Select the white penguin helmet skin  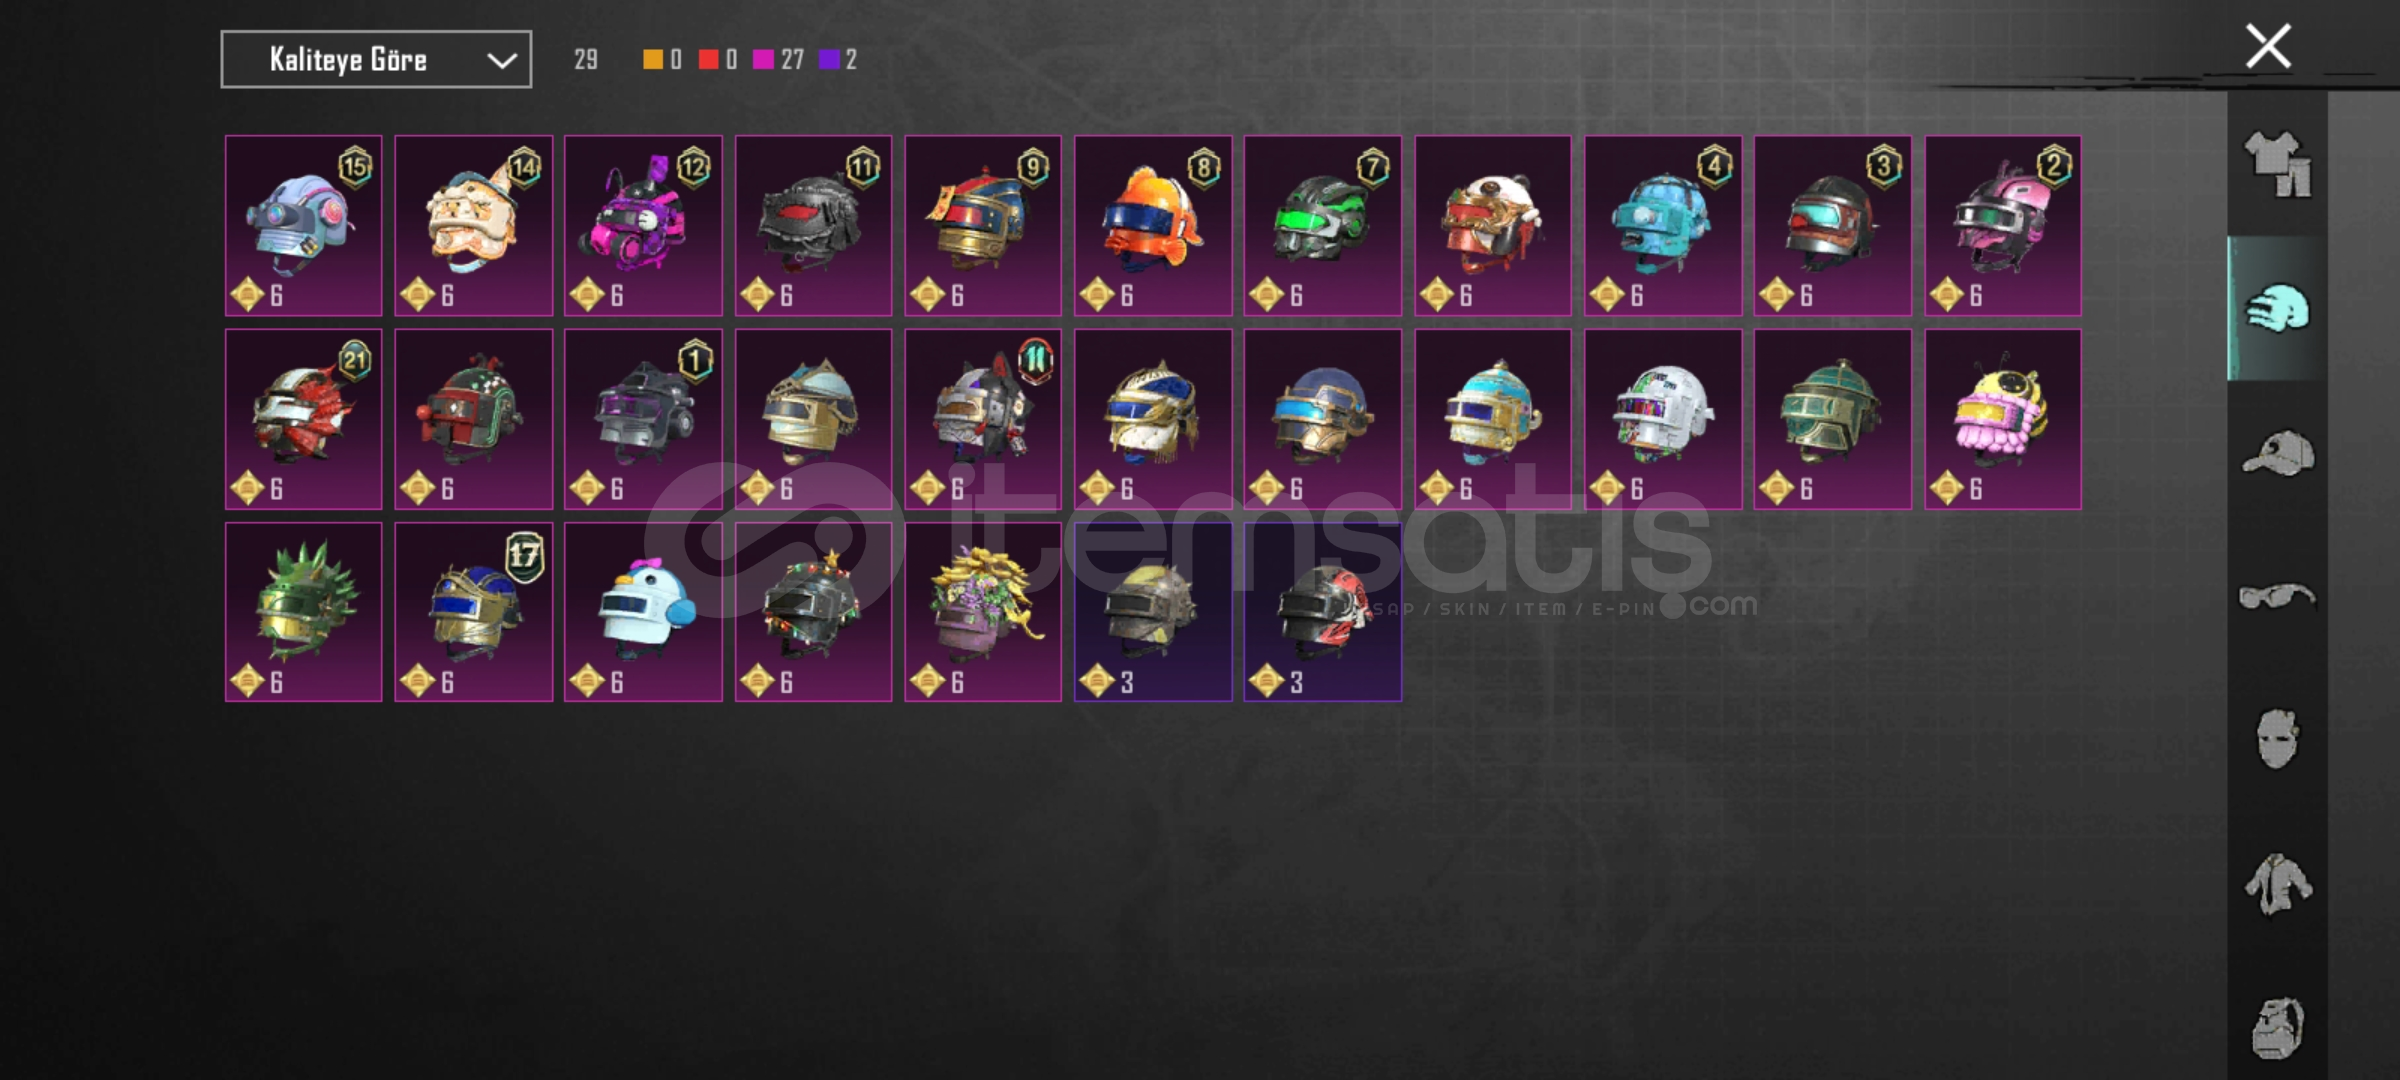(643, 612)
